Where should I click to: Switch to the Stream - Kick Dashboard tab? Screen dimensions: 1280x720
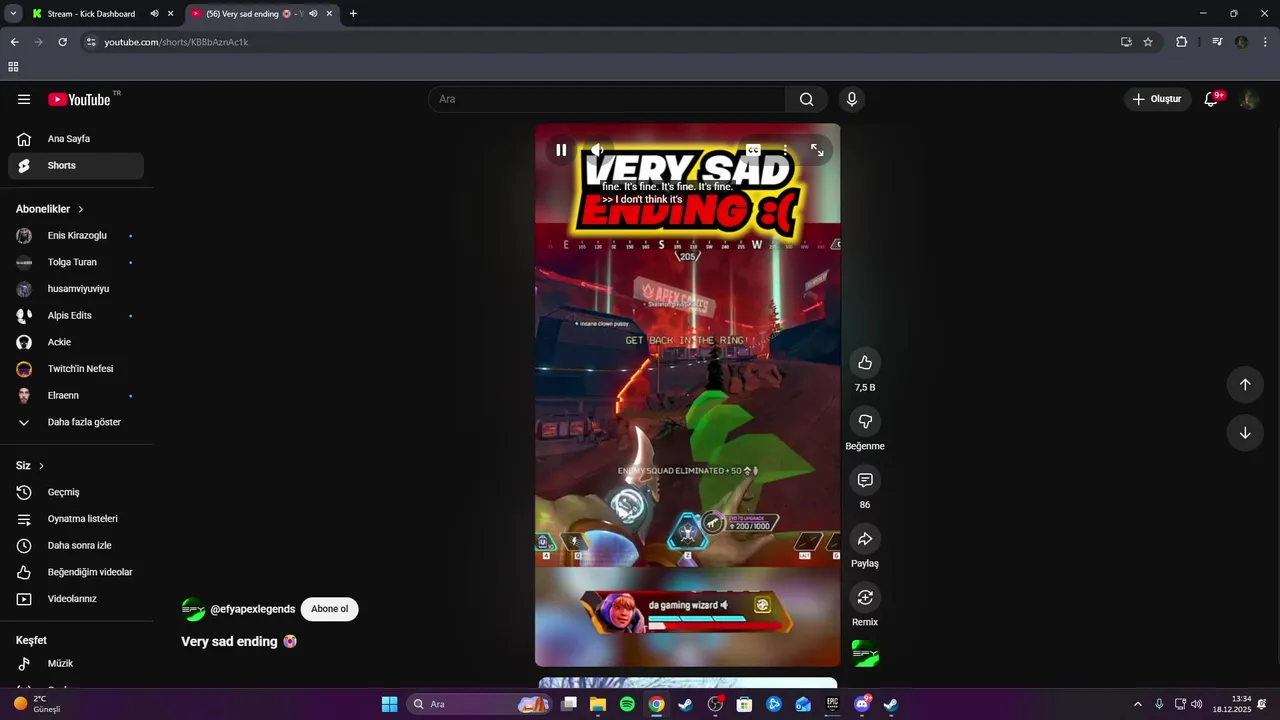93,14
